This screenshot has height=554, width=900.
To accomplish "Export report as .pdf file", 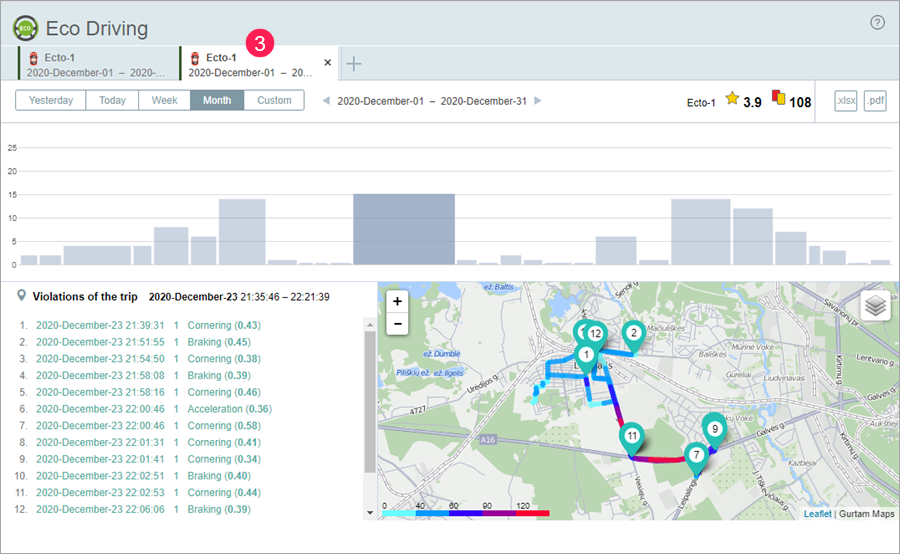I will click(875, 101).
